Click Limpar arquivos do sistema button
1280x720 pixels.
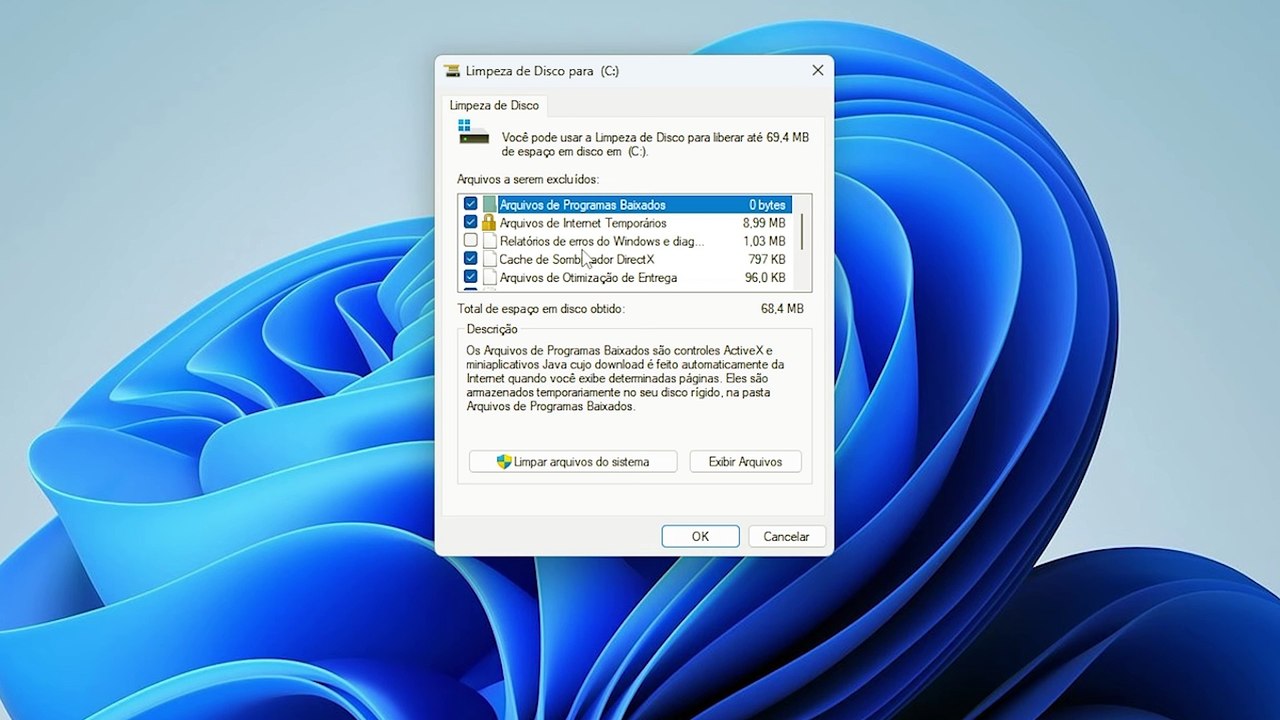[573, 462]
